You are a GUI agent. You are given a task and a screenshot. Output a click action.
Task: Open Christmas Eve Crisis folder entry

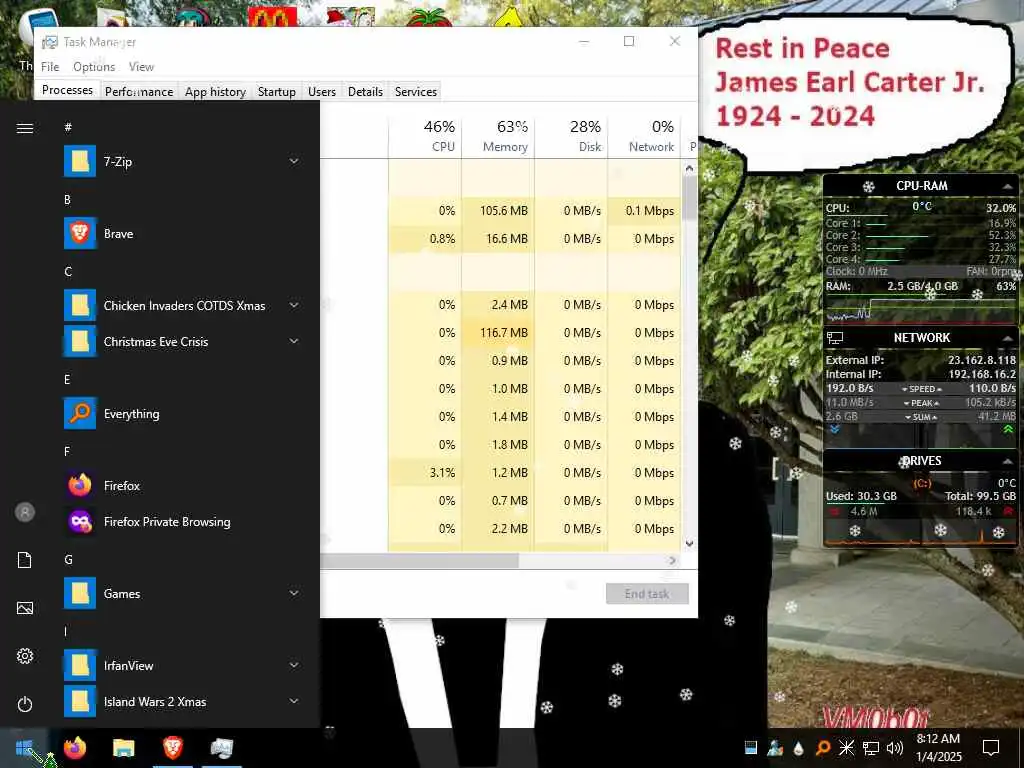[182, 341]
